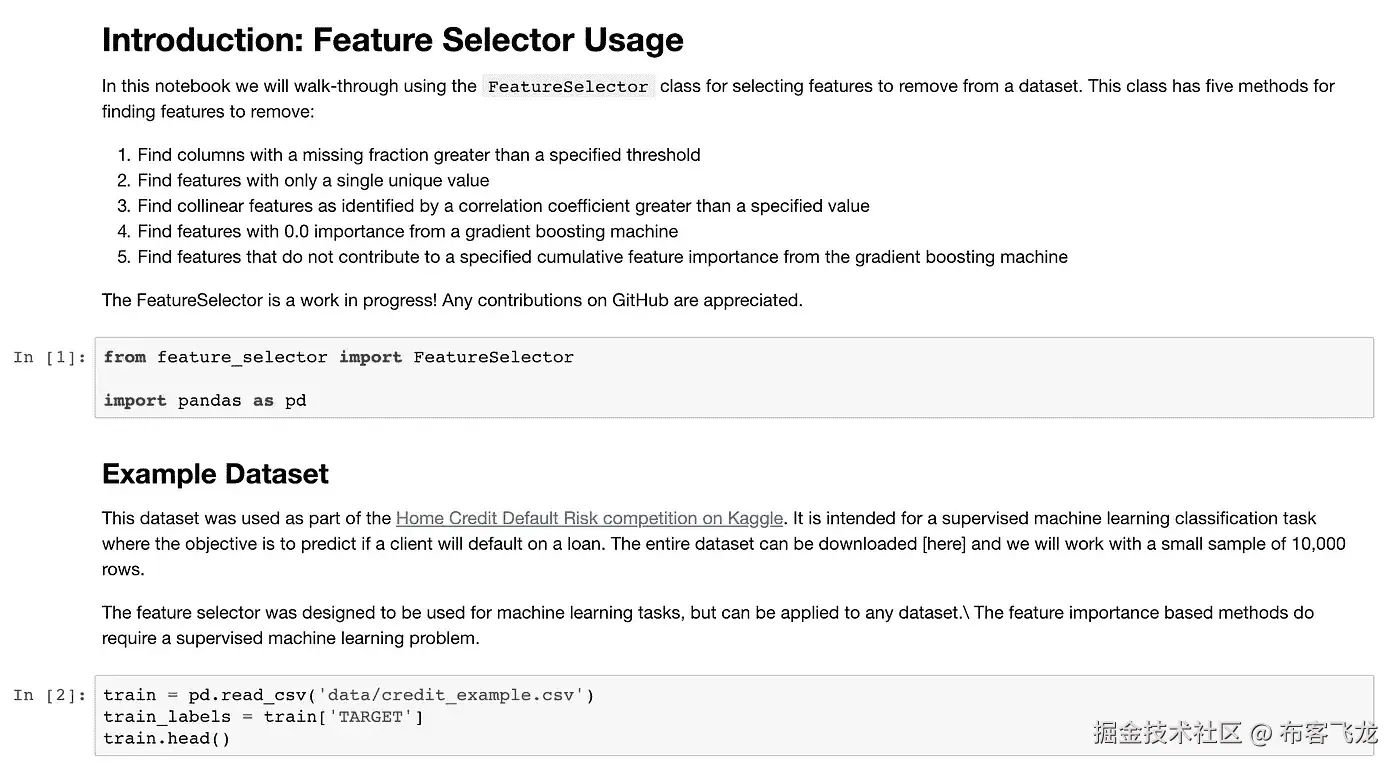This screenshot has width=1400, height=768.
Task: Click the Introduction: Feature Selector Usage heading
Action: 392,40
